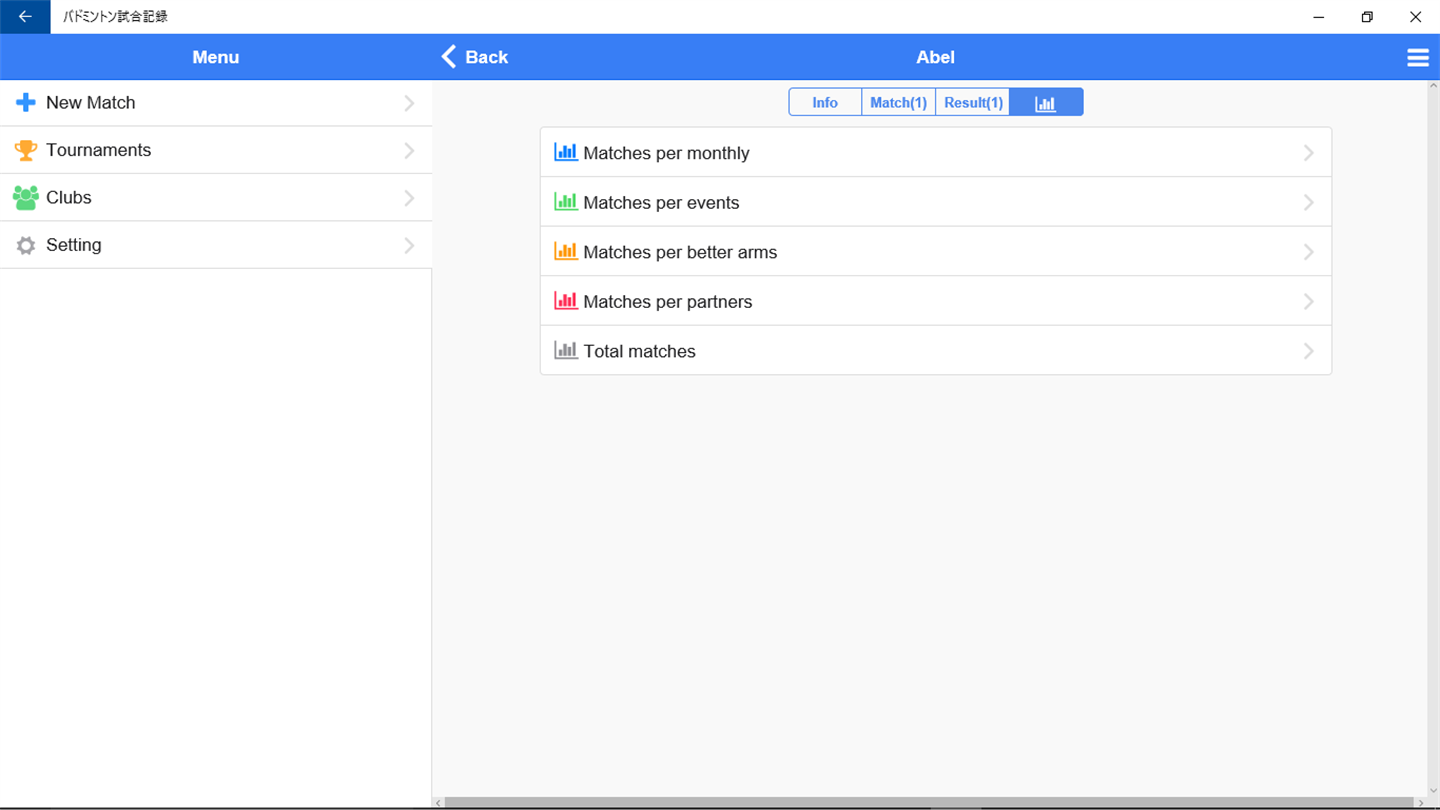The image size is (1440, 810).
Task: Open Matches per events statistics
Action: click(x=936, y=202)
